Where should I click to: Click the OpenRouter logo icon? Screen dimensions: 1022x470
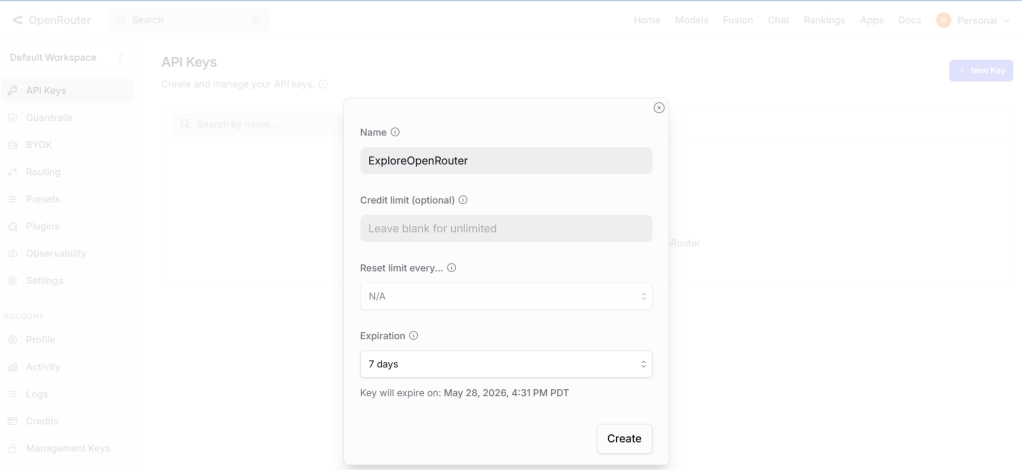tap(18, 20)
